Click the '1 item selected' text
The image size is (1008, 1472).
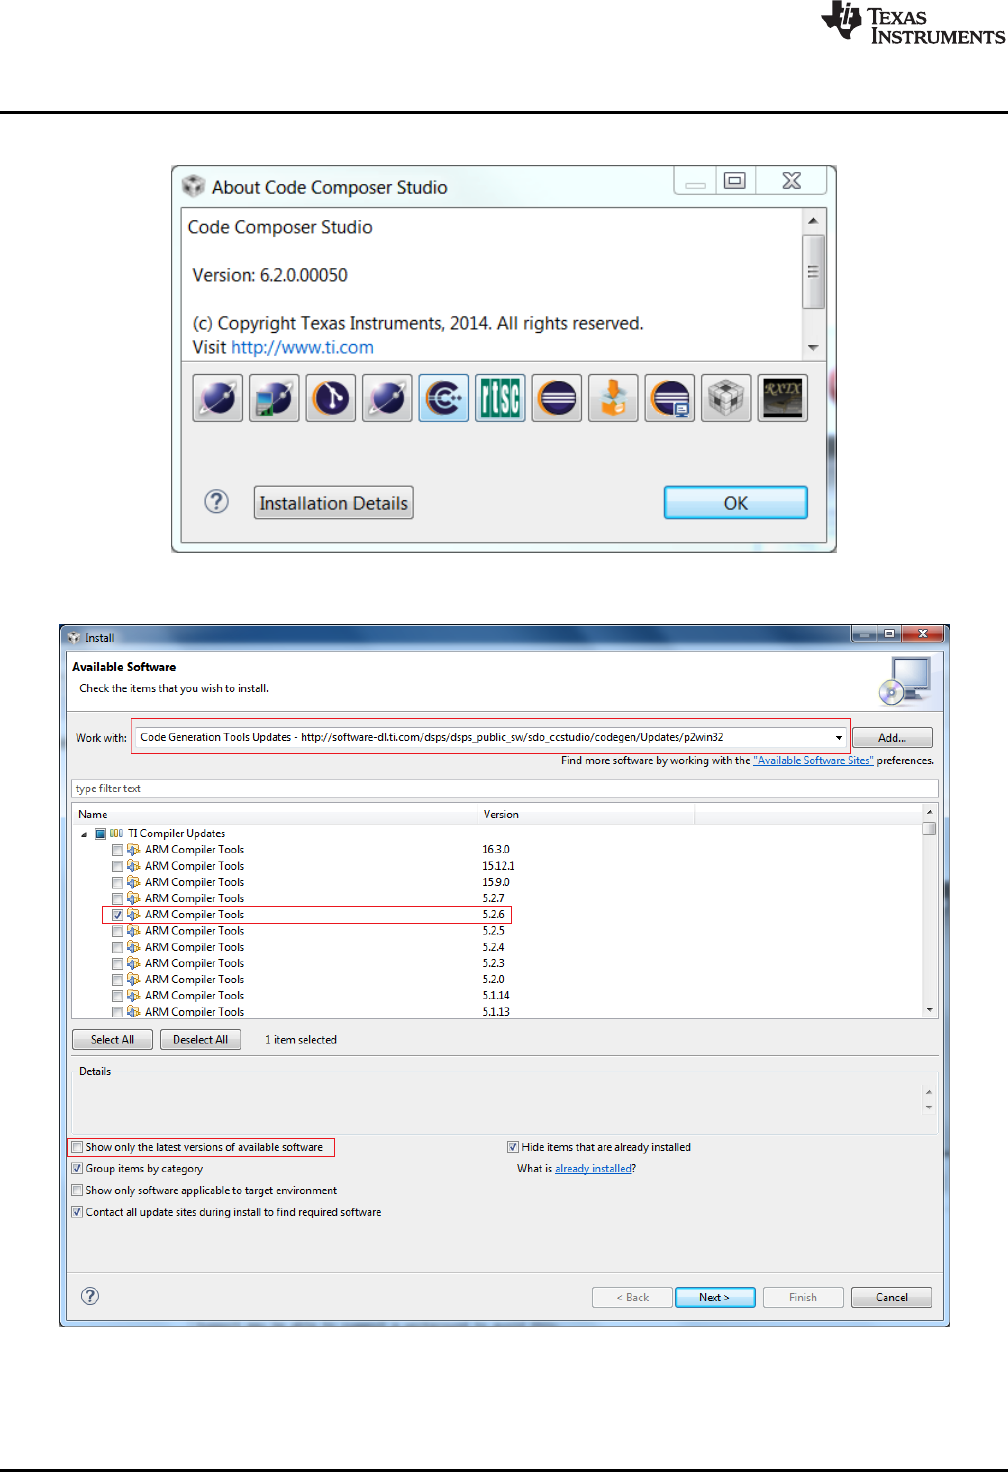point(301,1040)
